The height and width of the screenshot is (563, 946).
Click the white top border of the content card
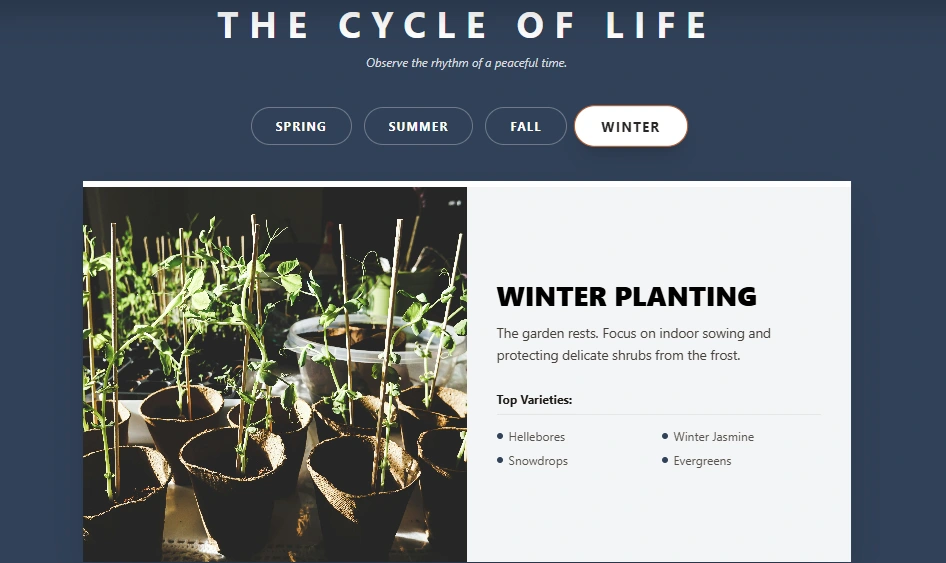[466, 184]
